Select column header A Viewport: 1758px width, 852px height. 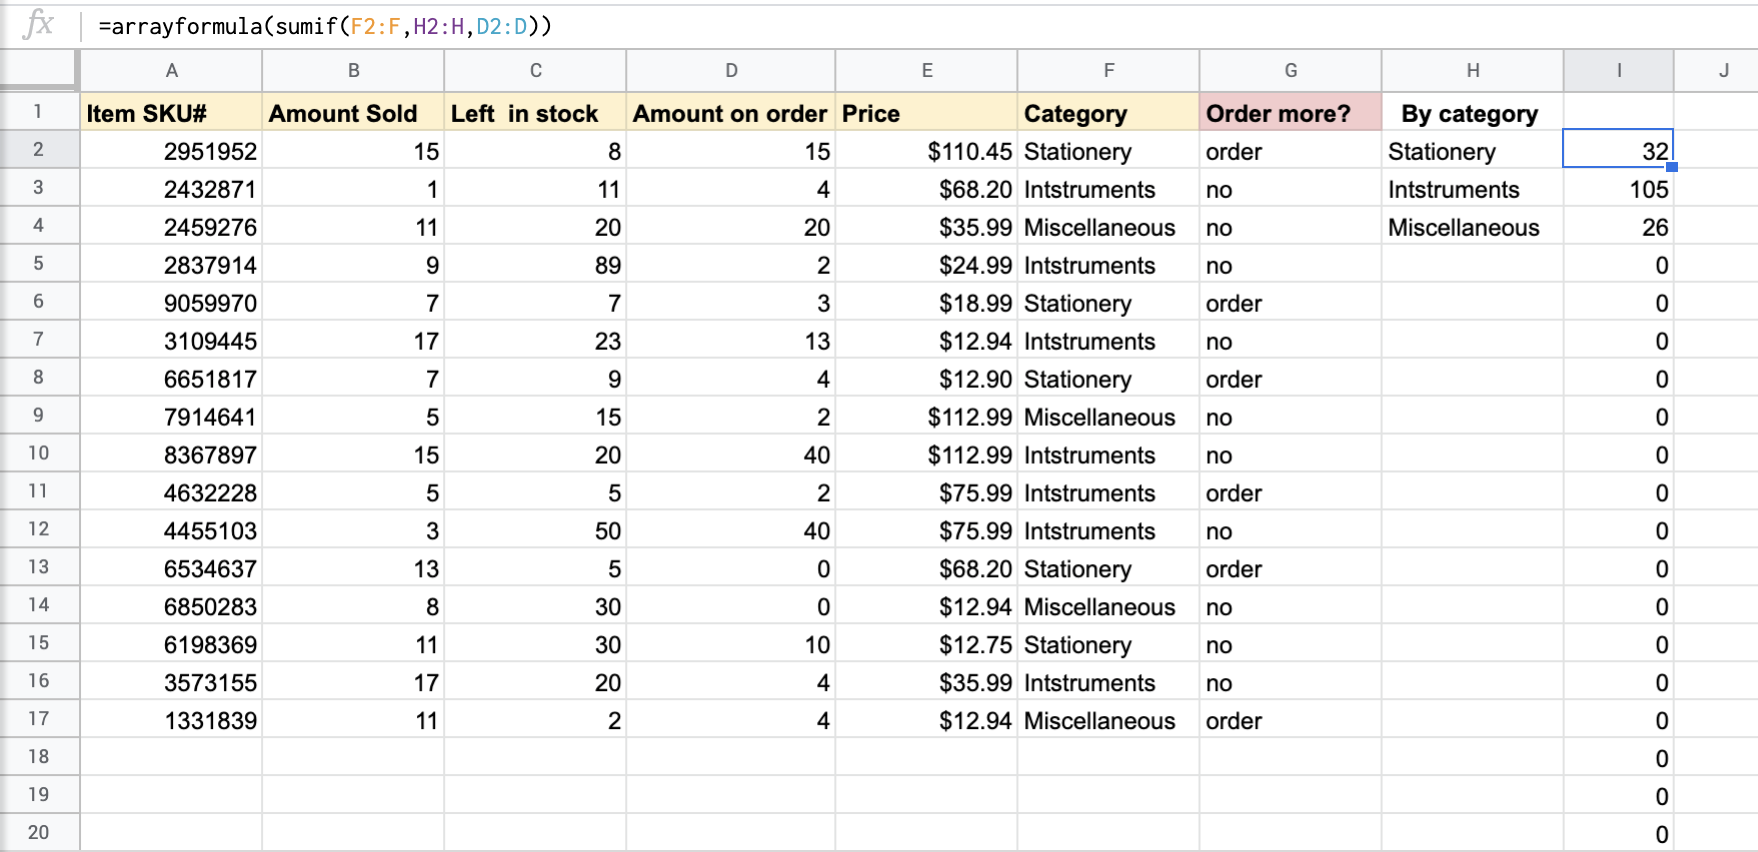171,70
